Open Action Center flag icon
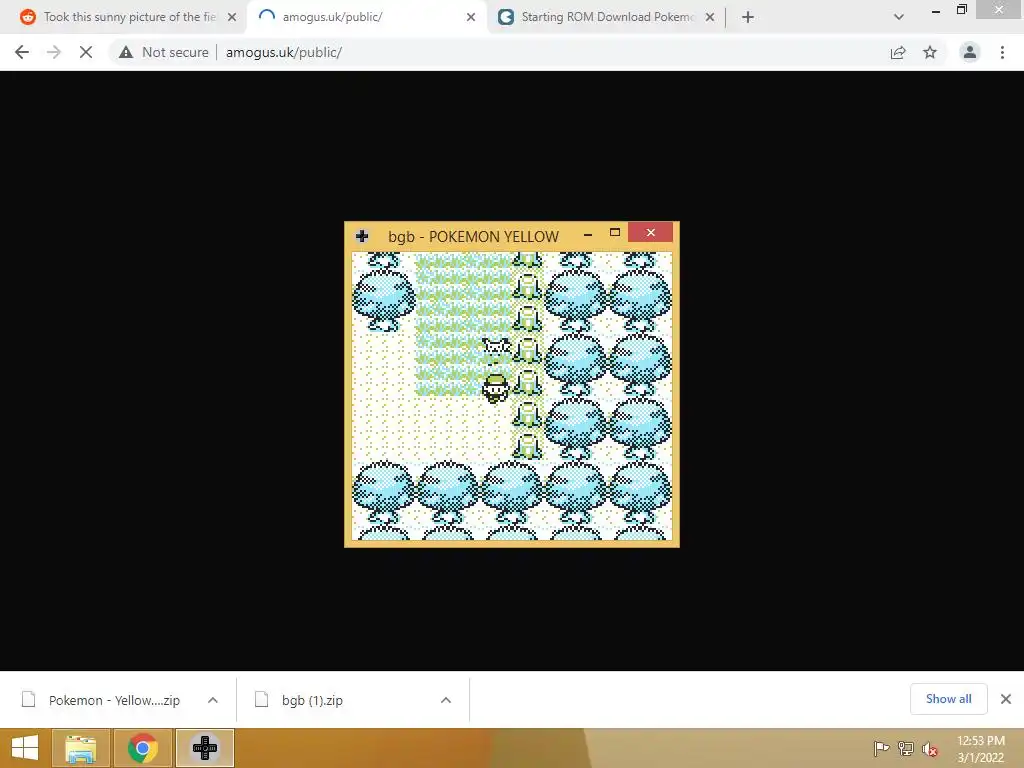The height and width of the screenshot is (768, 1024). click(x=881, y=748)
